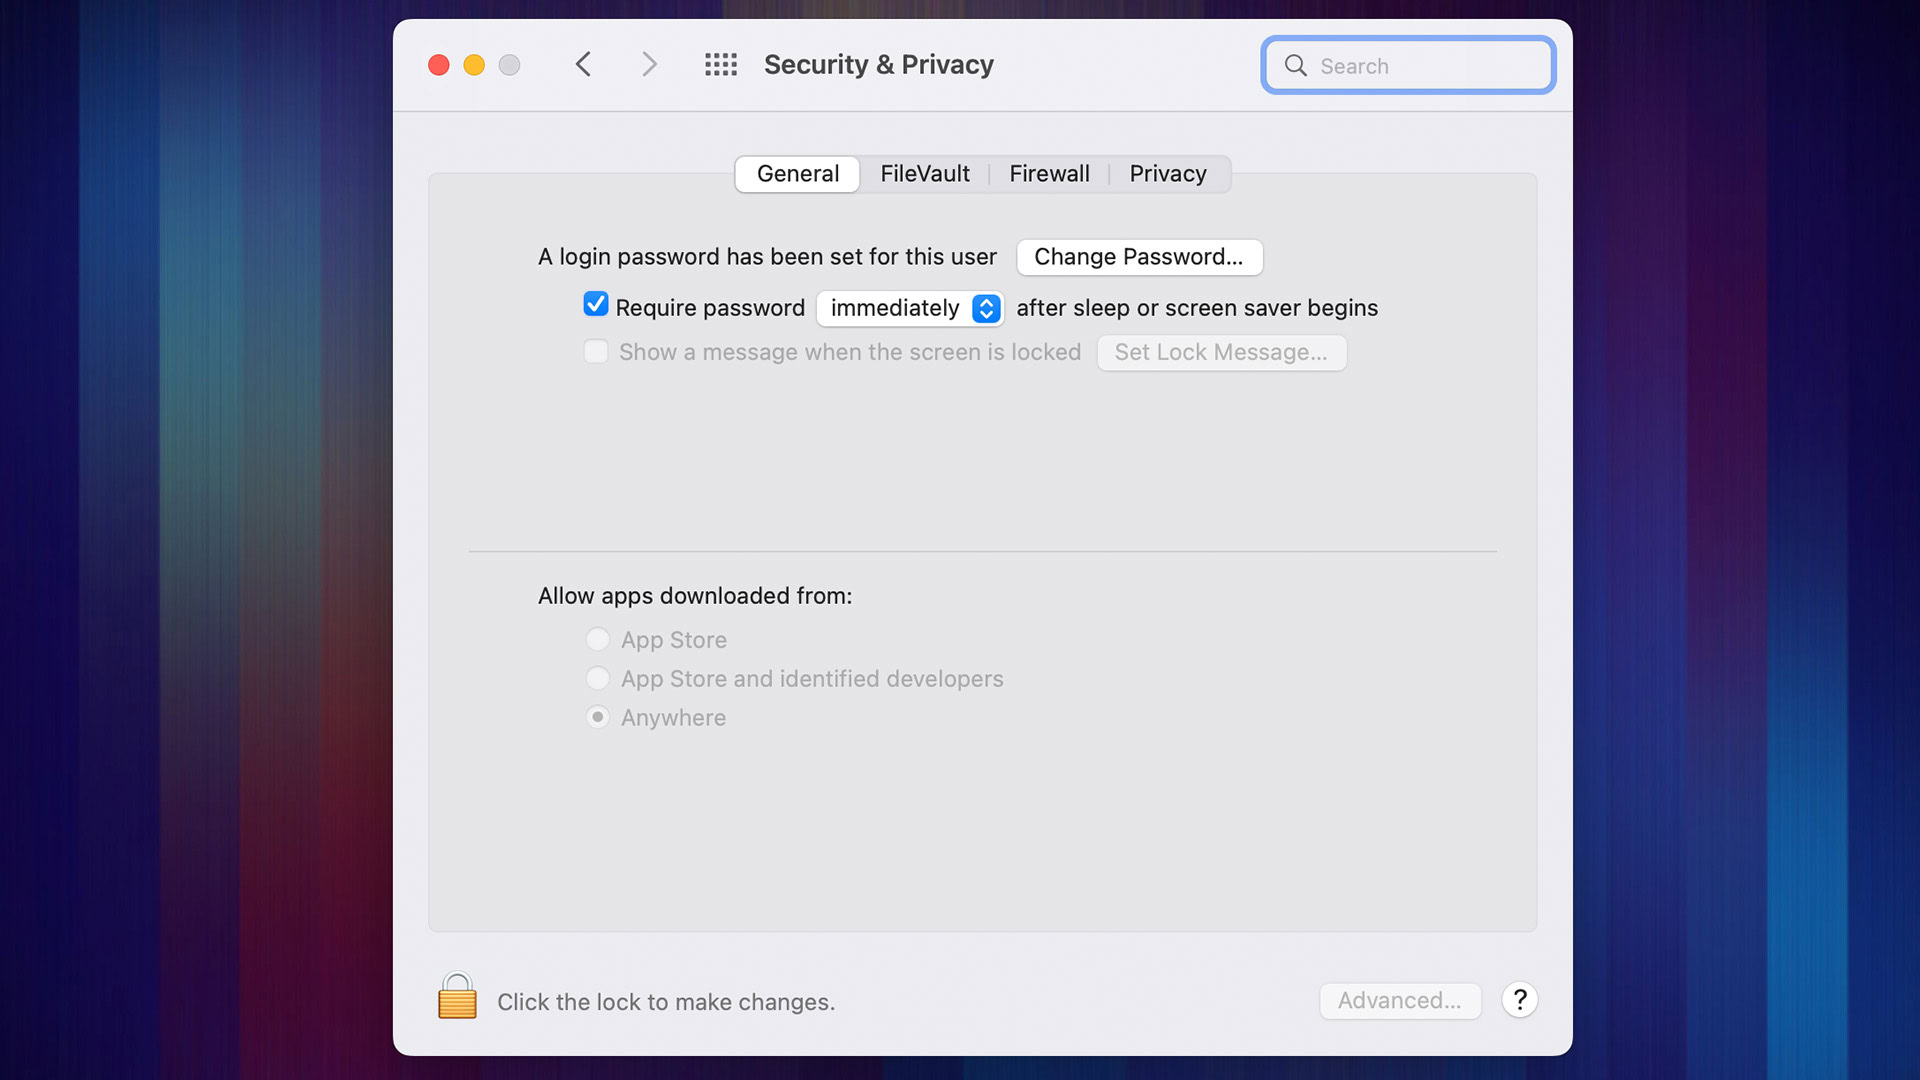Click the Change Password button
The width and height of the screenshot is (1920, 1080).
[x=1139, y=257]
